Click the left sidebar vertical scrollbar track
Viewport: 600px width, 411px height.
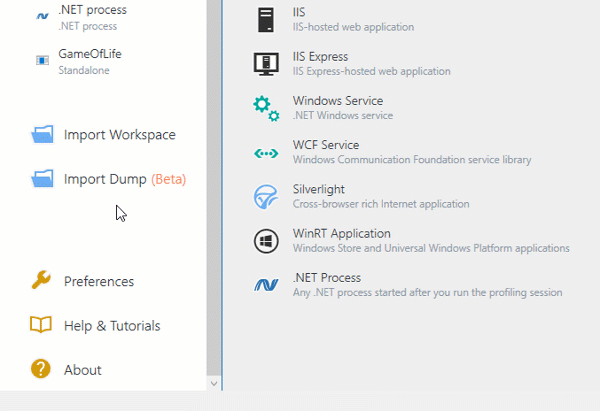point(213,200)
